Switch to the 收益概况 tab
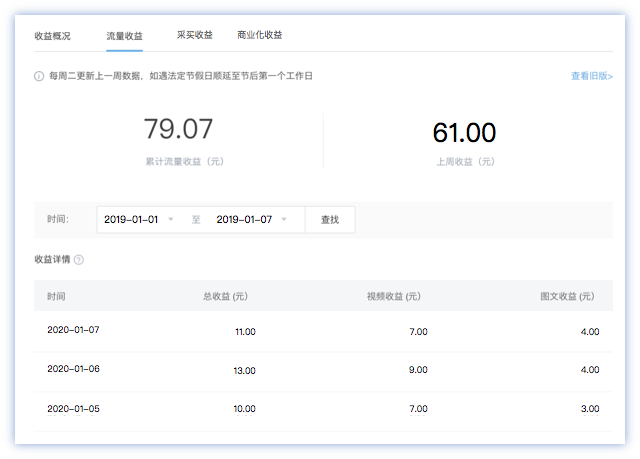This screenshot has width=640, height=459. (x=52, y=35)
